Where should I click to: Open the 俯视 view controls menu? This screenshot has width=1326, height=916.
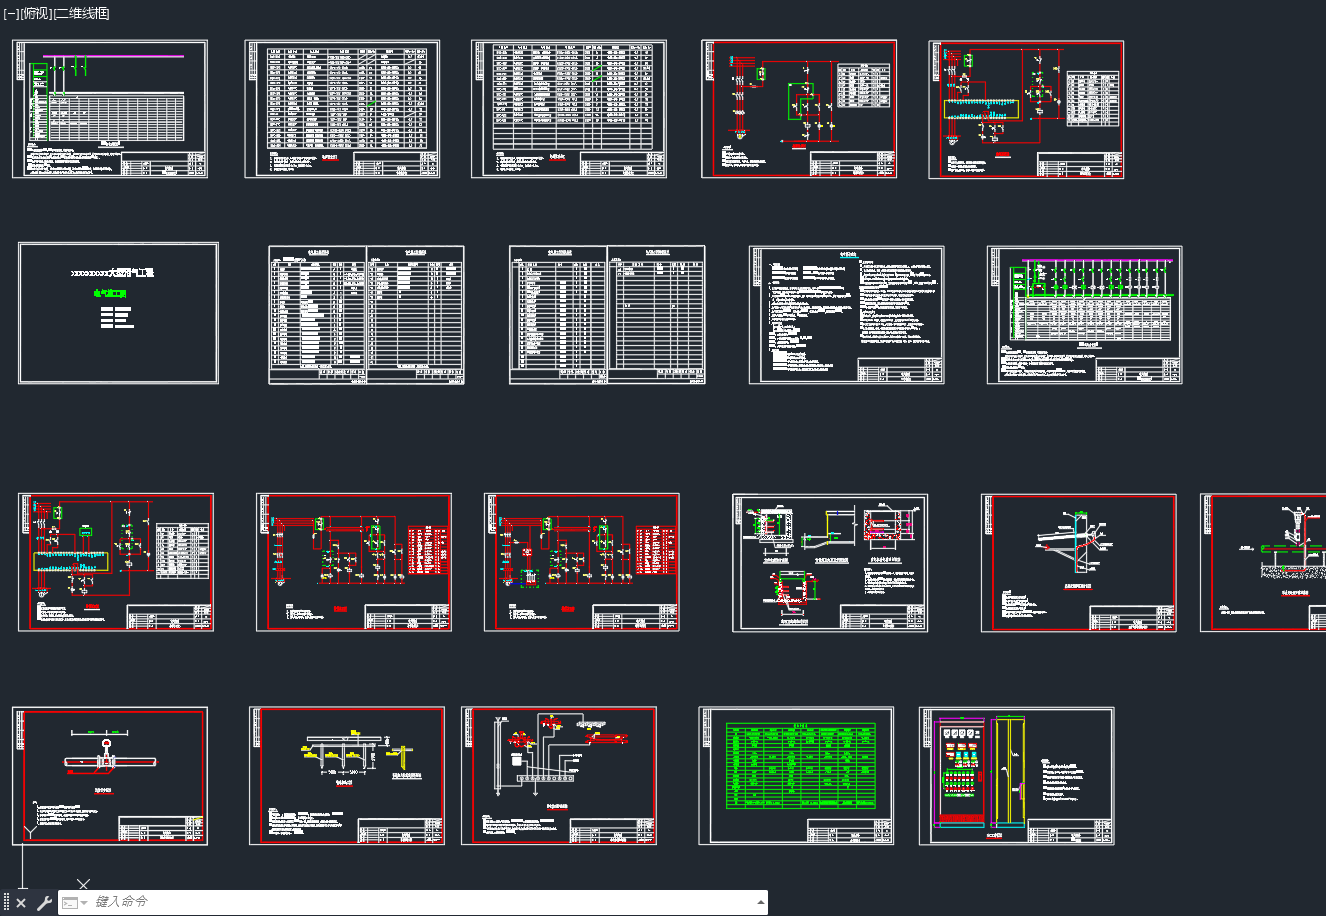(x=36, y=13)
